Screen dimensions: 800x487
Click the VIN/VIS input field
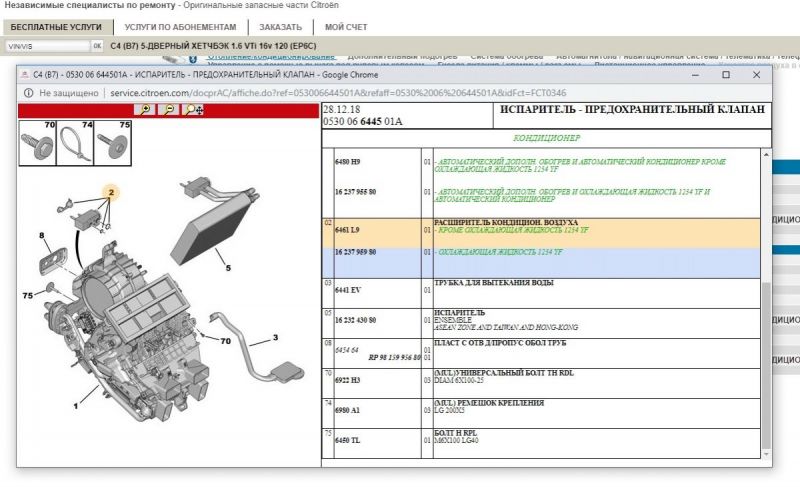point(46,46)
